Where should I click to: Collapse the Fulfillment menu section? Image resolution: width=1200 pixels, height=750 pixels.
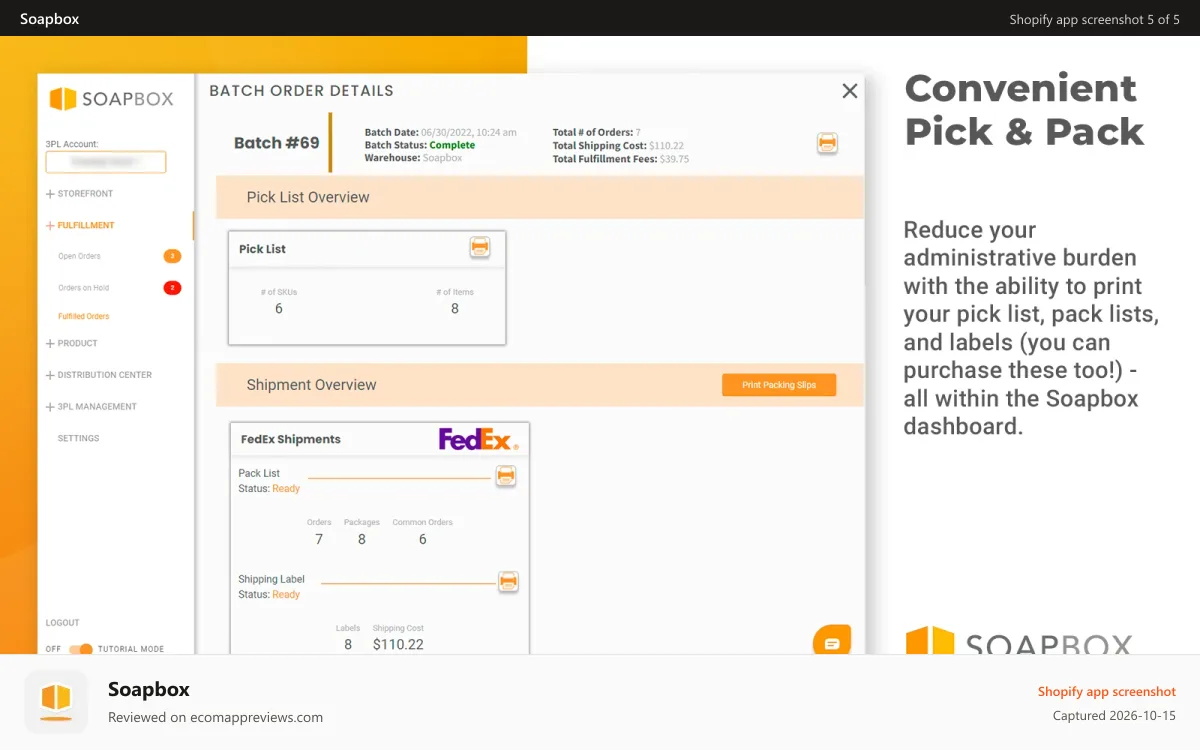coord(80,226)
